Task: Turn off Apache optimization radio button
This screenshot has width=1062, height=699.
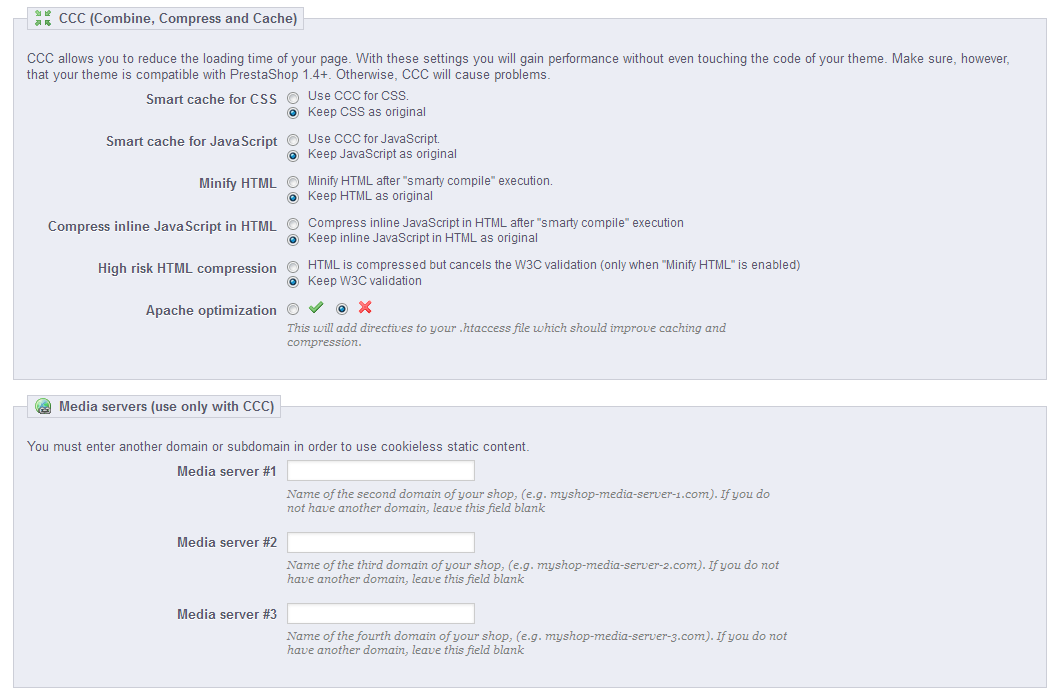Action: (342, 309)
